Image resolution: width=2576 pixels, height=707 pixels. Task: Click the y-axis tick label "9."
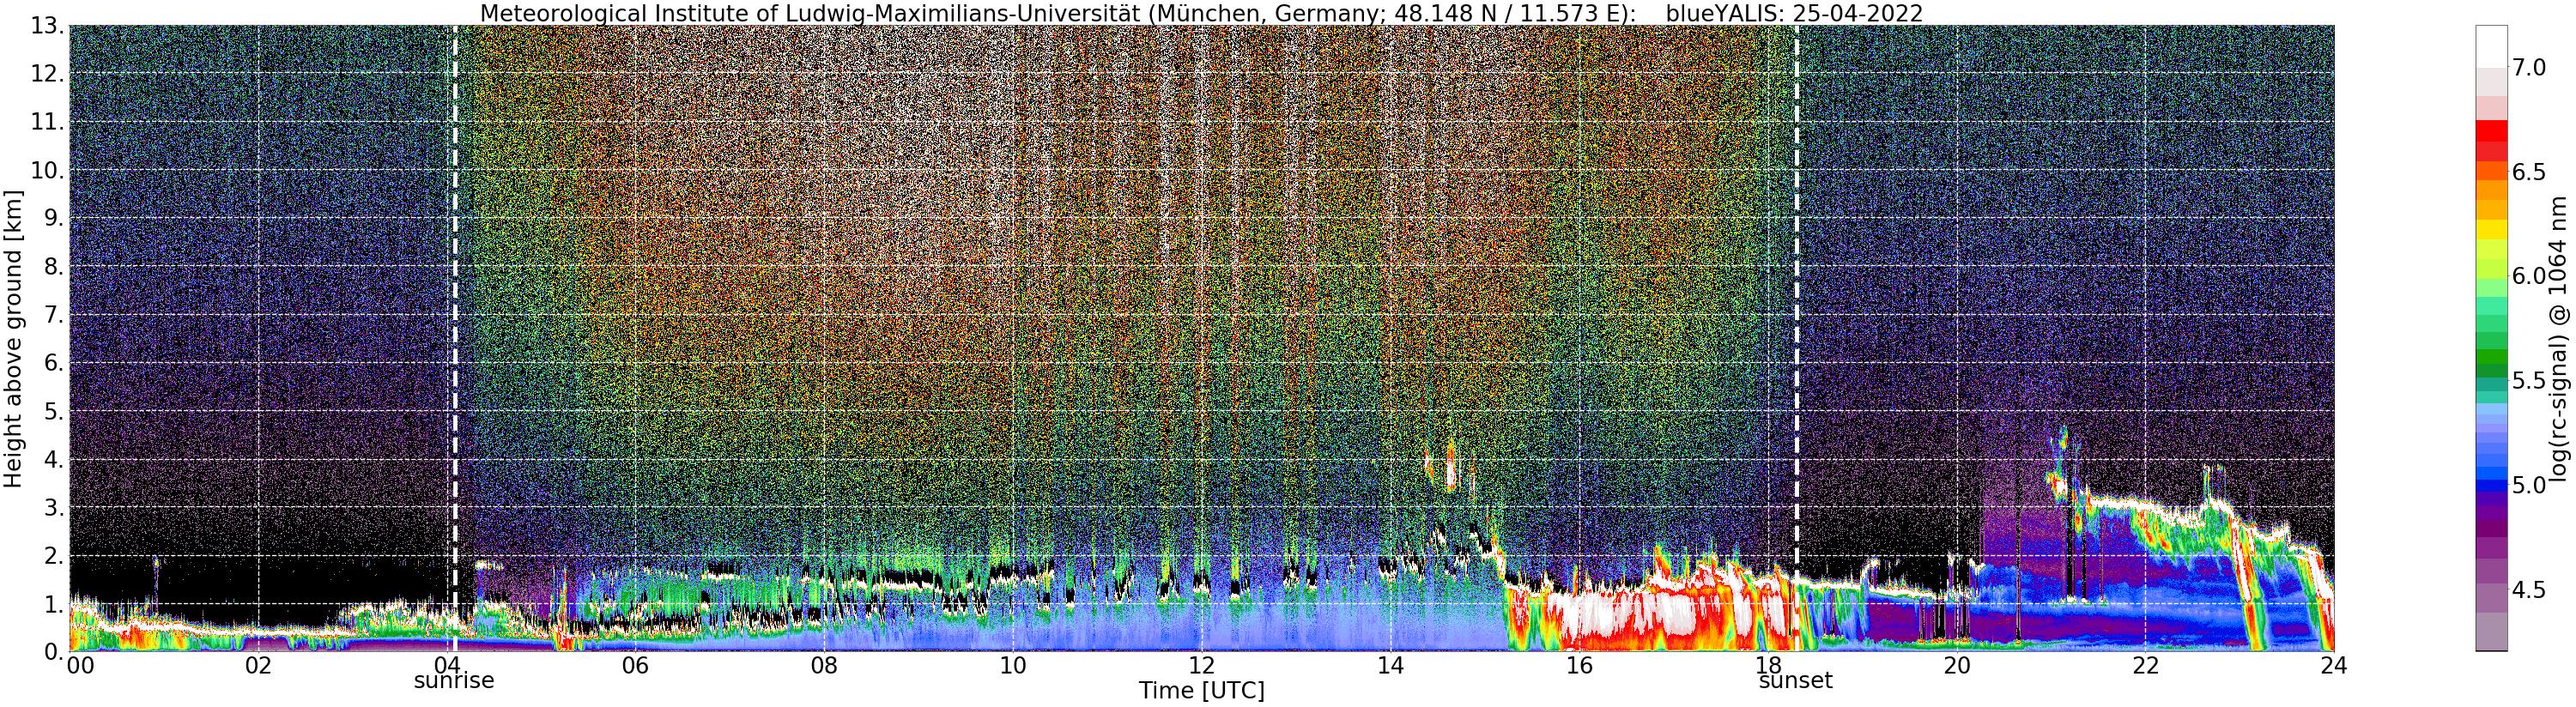pos(52,218)
